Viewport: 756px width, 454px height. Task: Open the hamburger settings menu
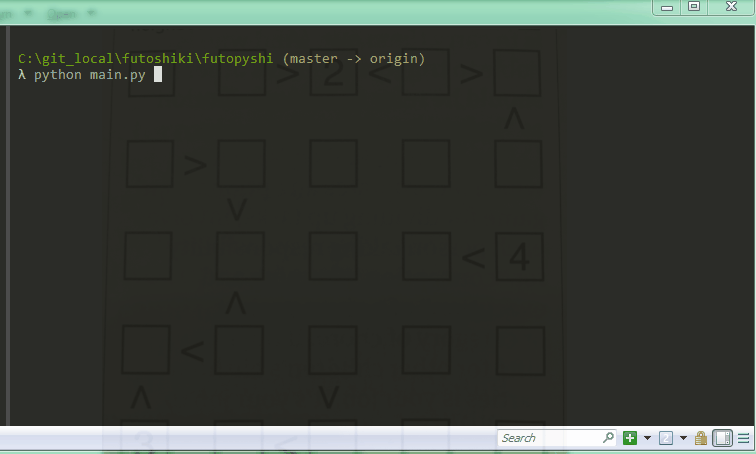tap(742, 438)
